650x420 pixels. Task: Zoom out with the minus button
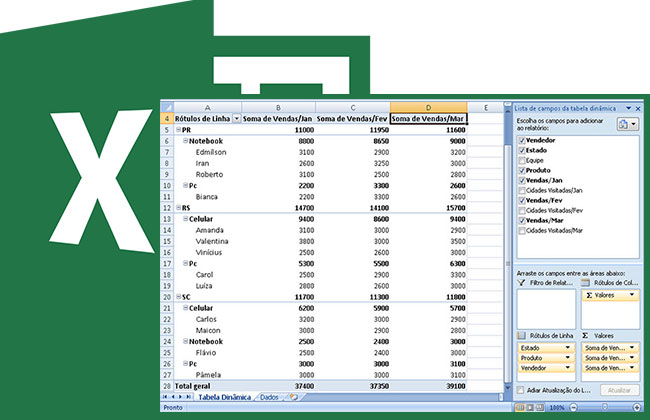point(574,408)
